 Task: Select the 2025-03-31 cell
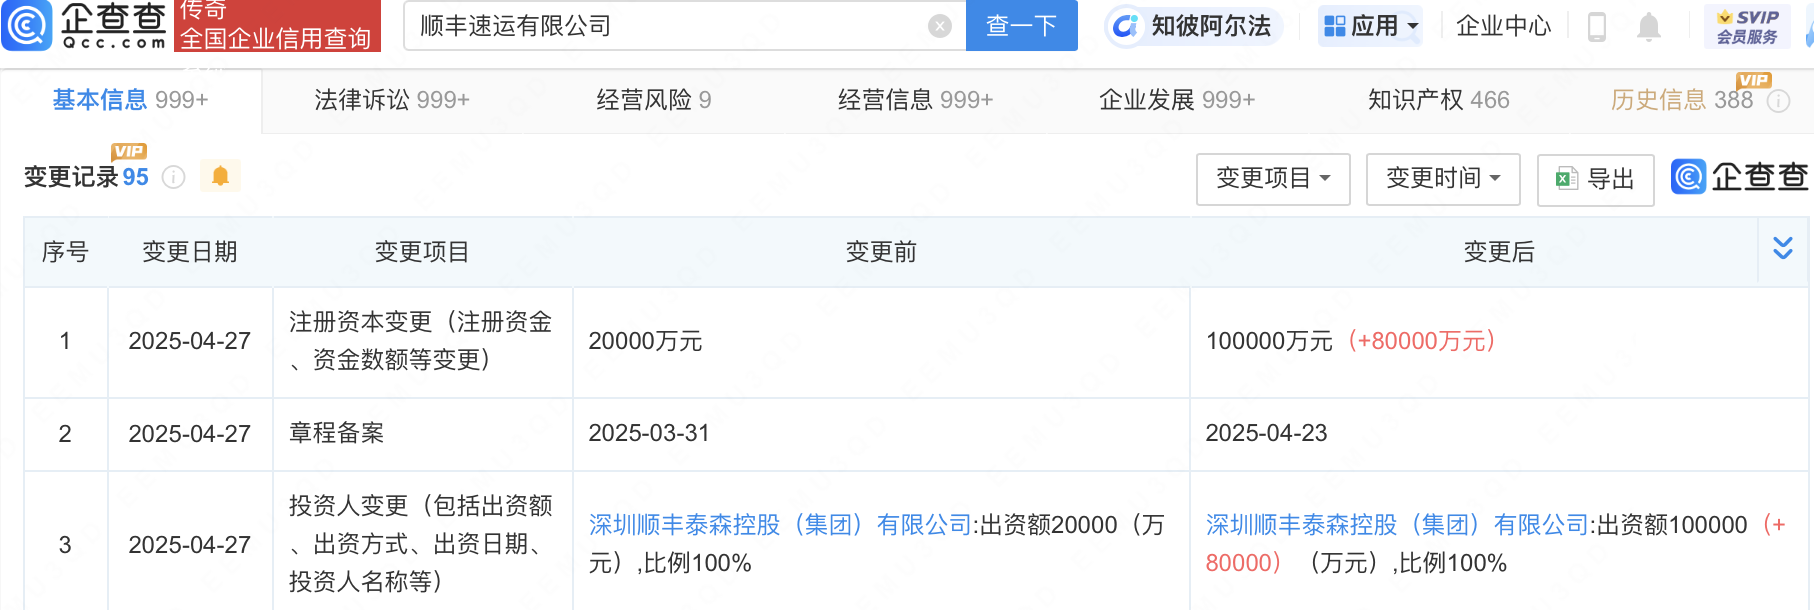pyautogui.click(x=881, y=434)
